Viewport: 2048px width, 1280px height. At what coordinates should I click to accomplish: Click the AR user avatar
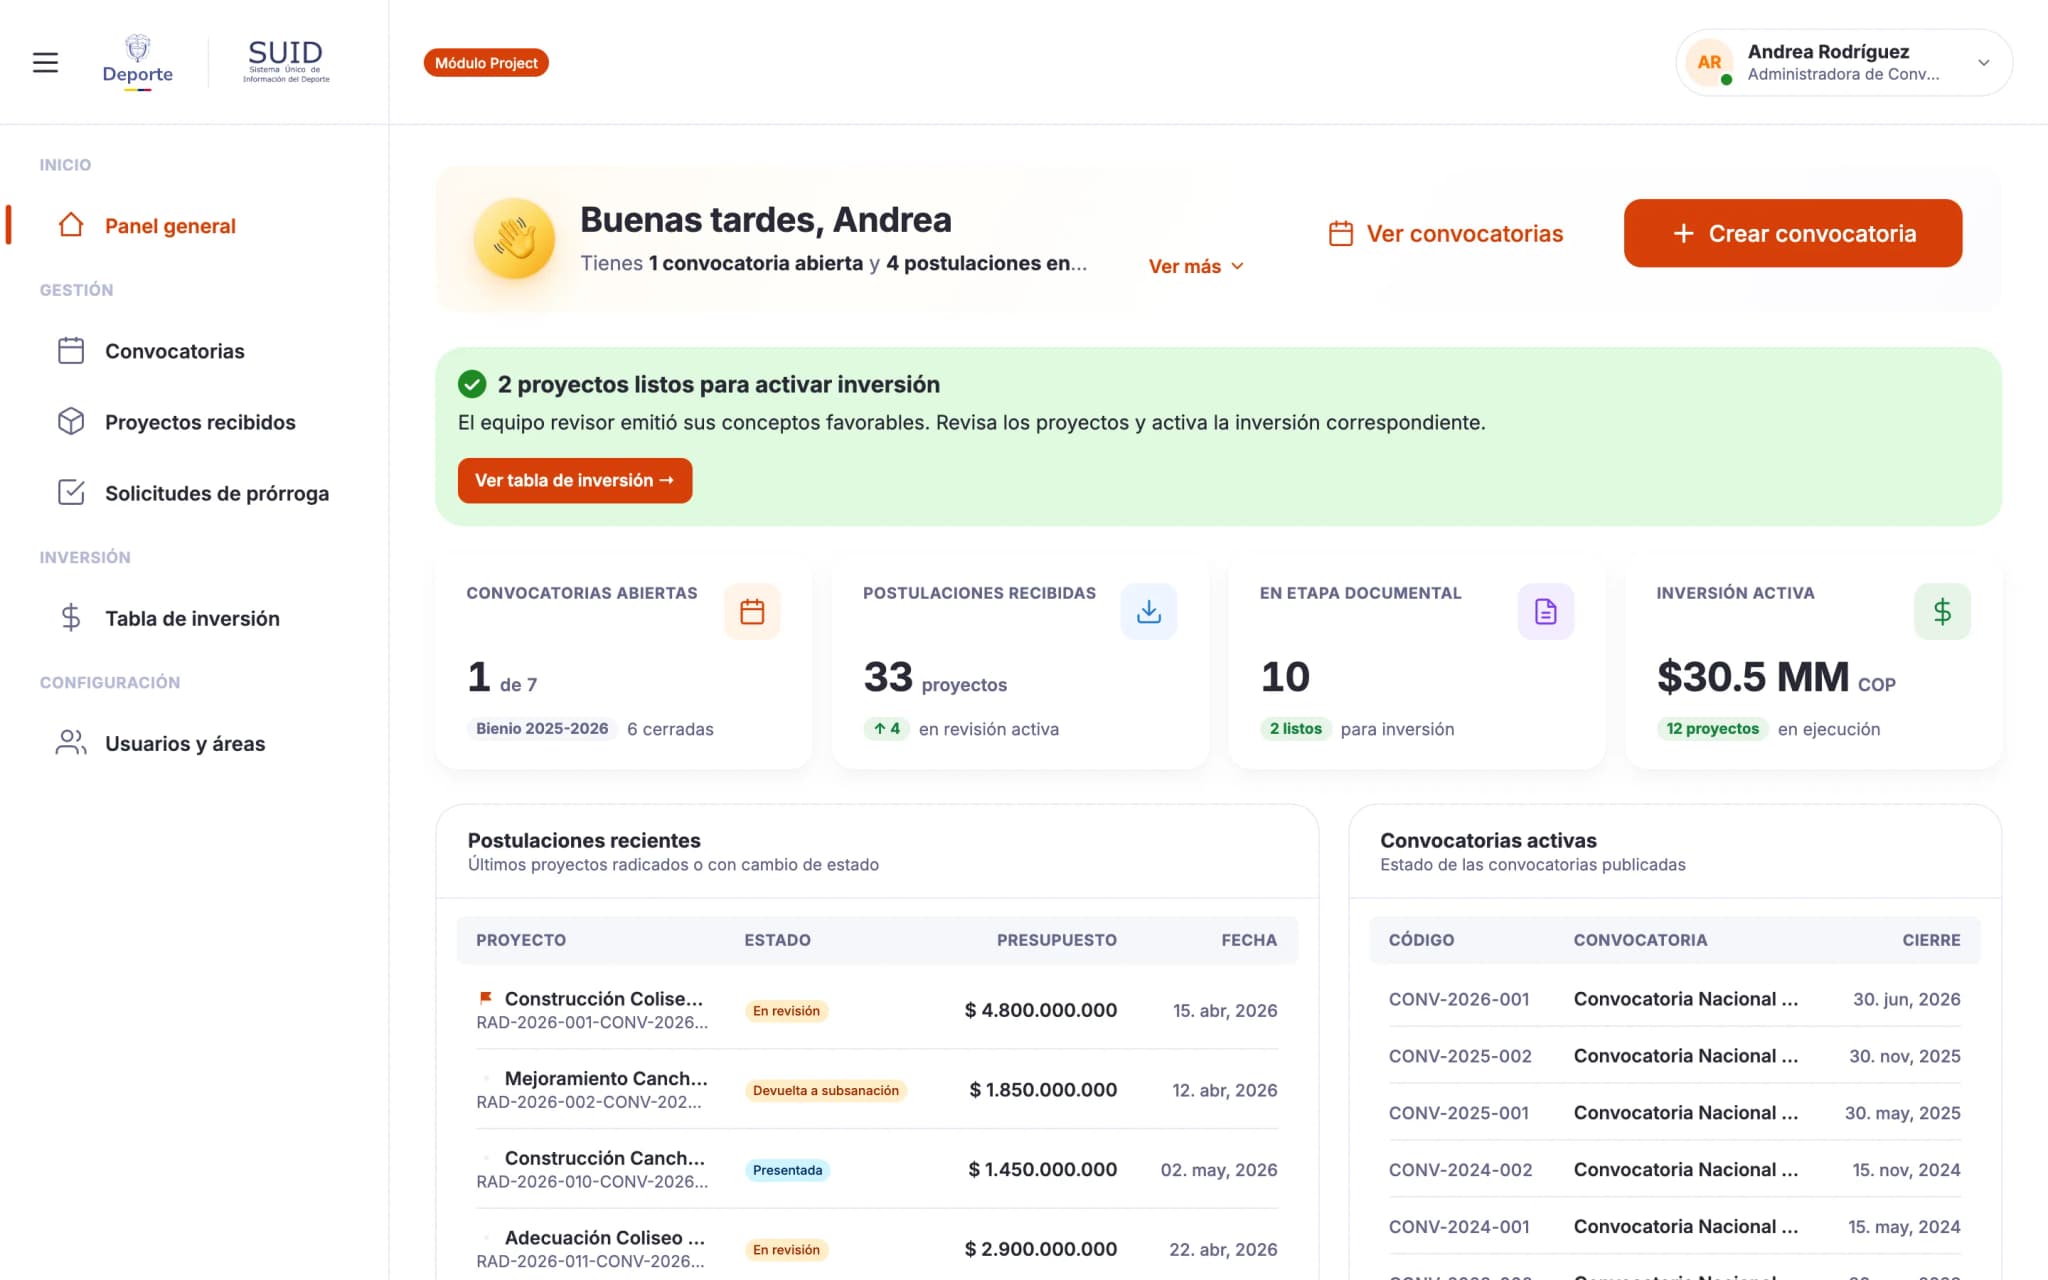coord(1709,62)
